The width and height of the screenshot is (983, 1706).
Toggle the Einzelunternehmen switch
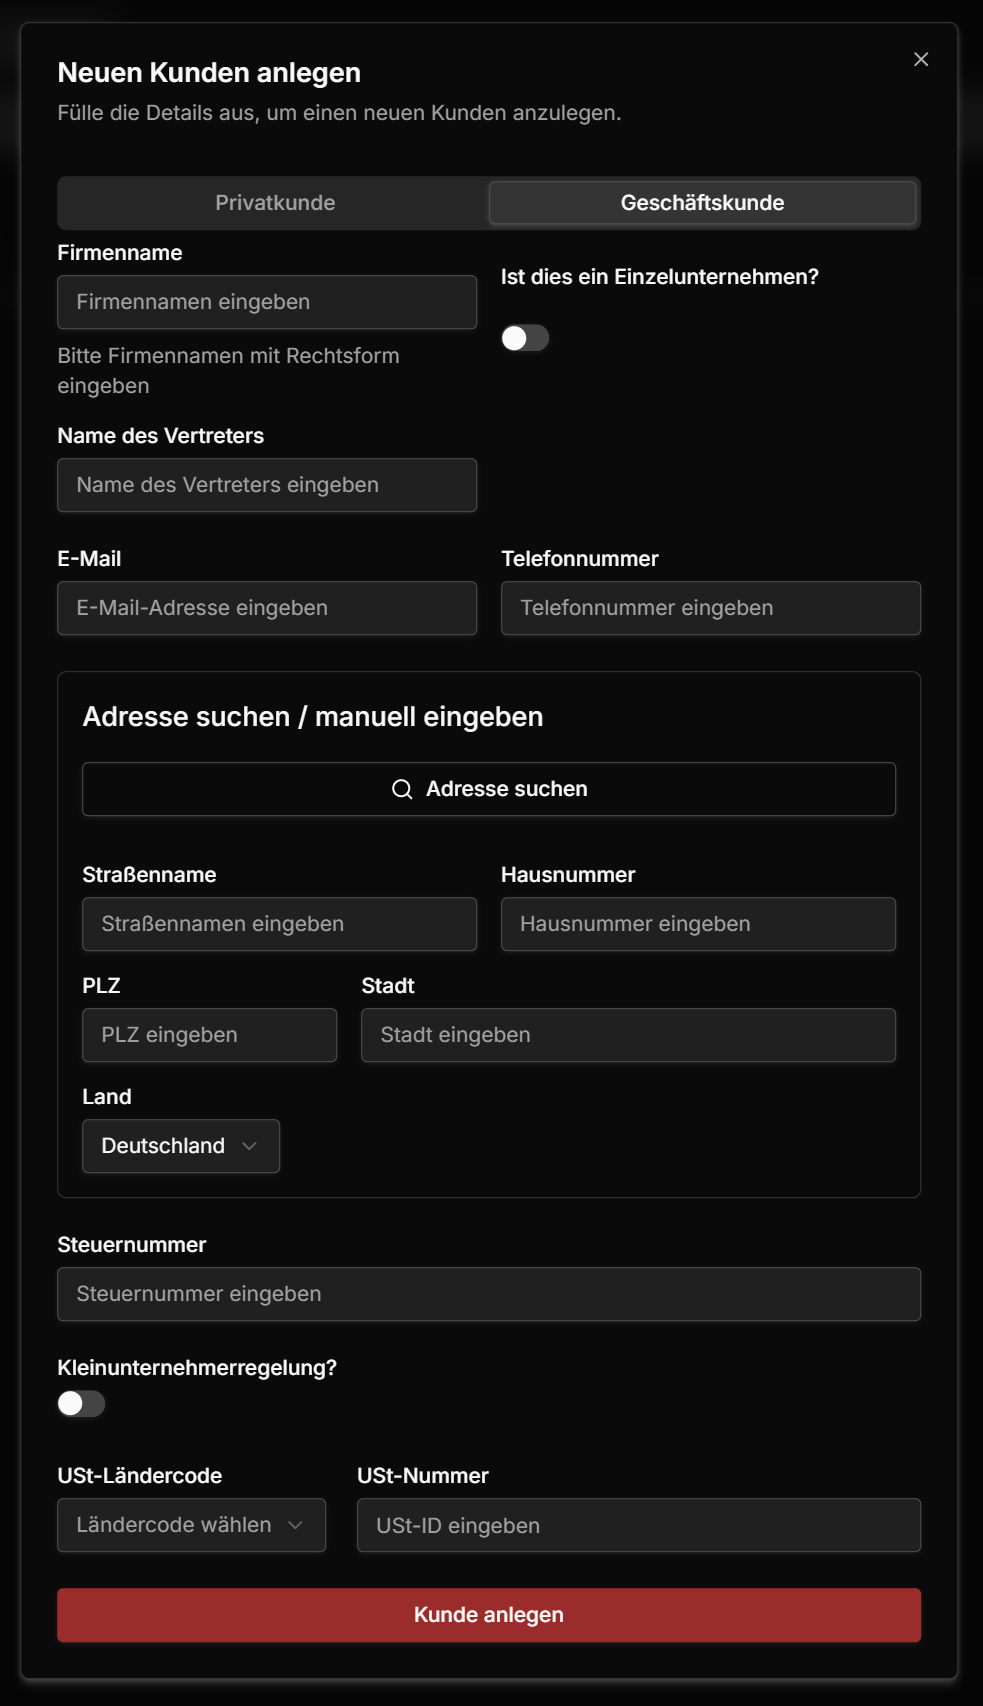pyautogui.click(x=525, y=339)
